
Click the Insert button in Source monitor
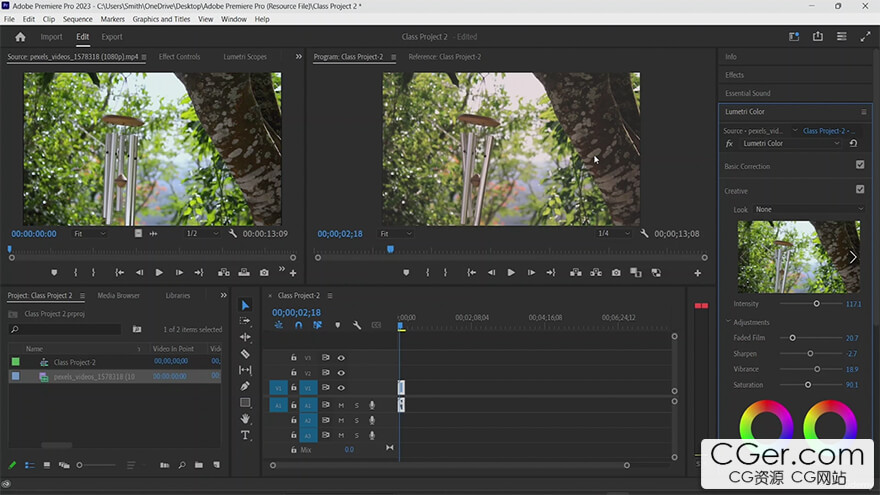(224, 273)
